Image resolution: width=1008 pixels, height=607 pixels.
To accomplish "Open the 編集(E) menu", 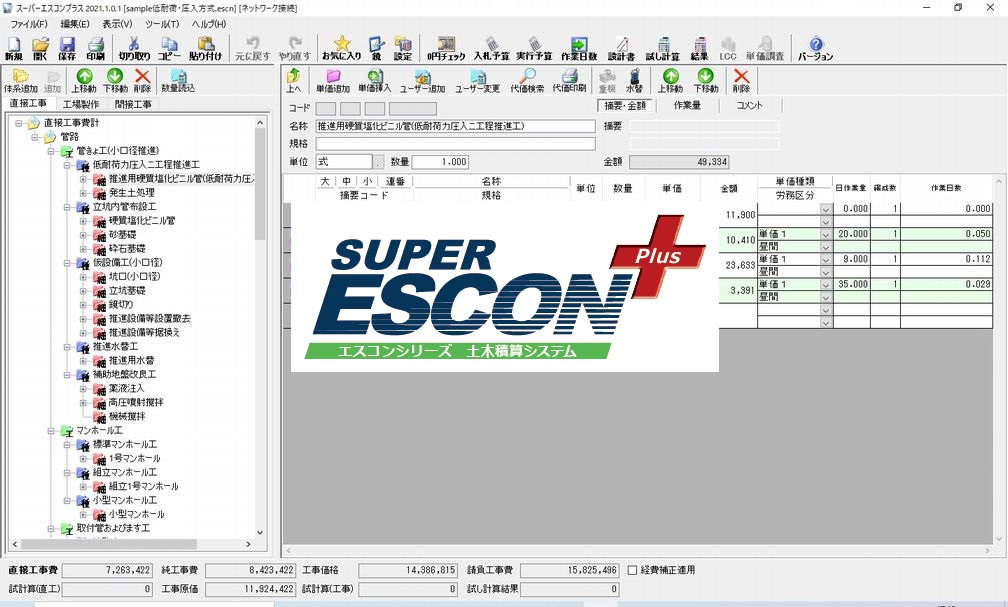I will 75,24.
